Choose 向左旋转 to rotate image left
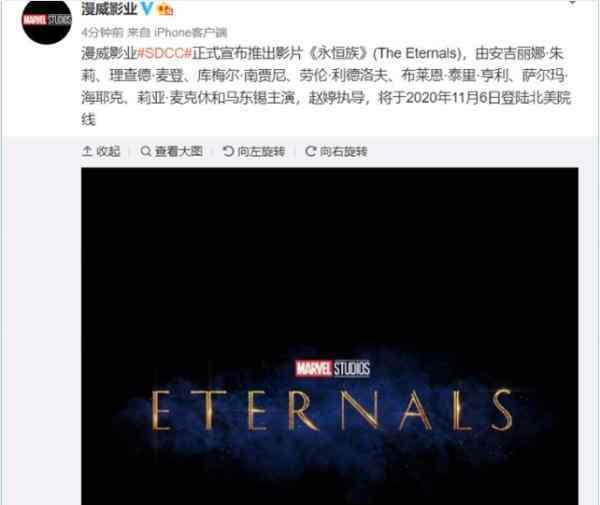Image resolution: width=600 pixels, height=505 pixels. (x=261, y=152)
